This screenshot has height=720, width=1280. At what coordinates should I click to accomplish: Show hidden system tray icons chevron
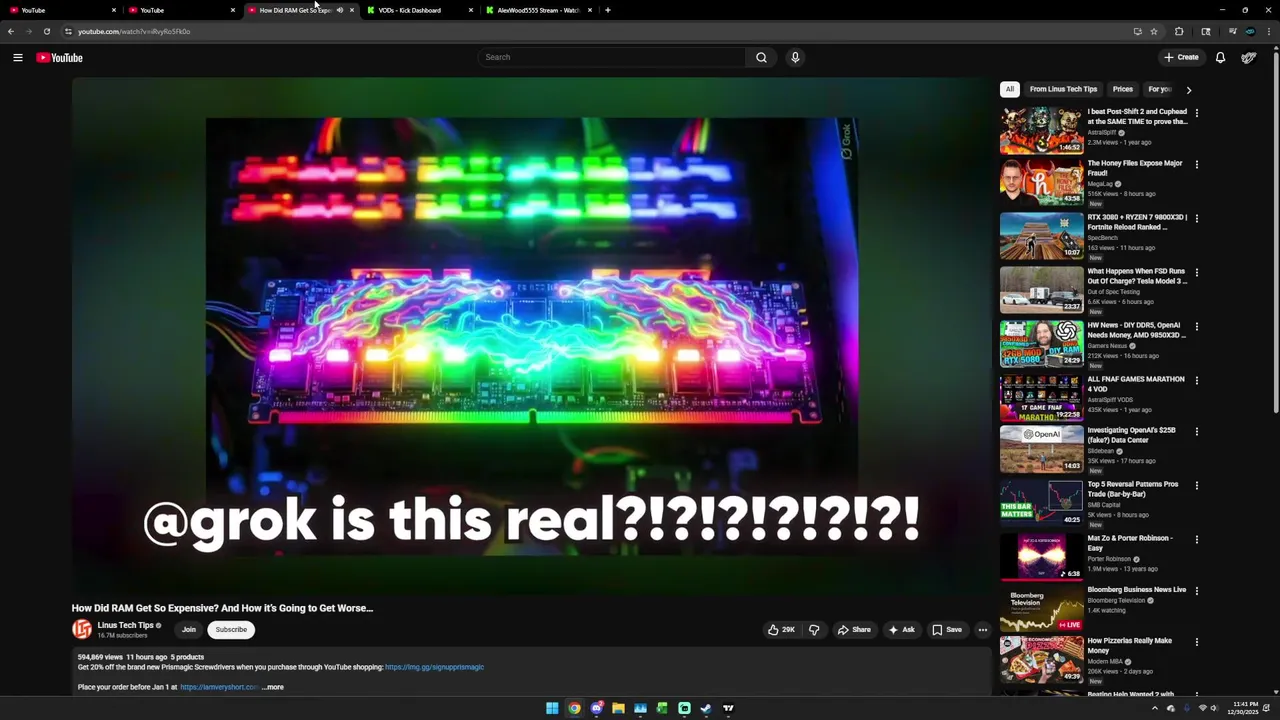(x=1155, y=708)
